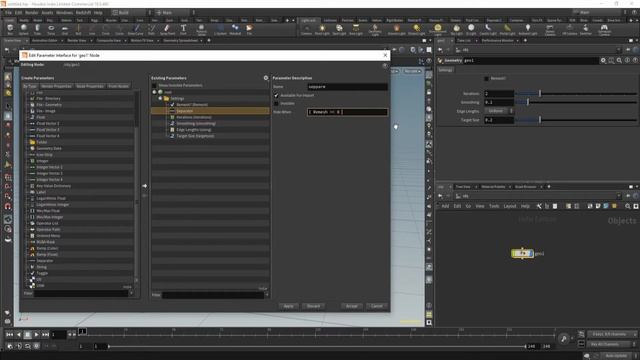Screen dimensions: 640x360
Task: Switch to Geometry Spreadsheet tab
Action: [x=180, y=41]
